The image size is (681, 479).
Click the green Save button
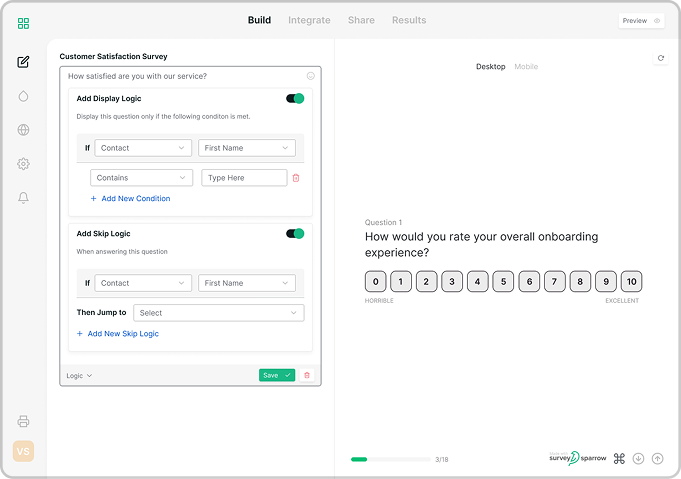pos(276,375)
